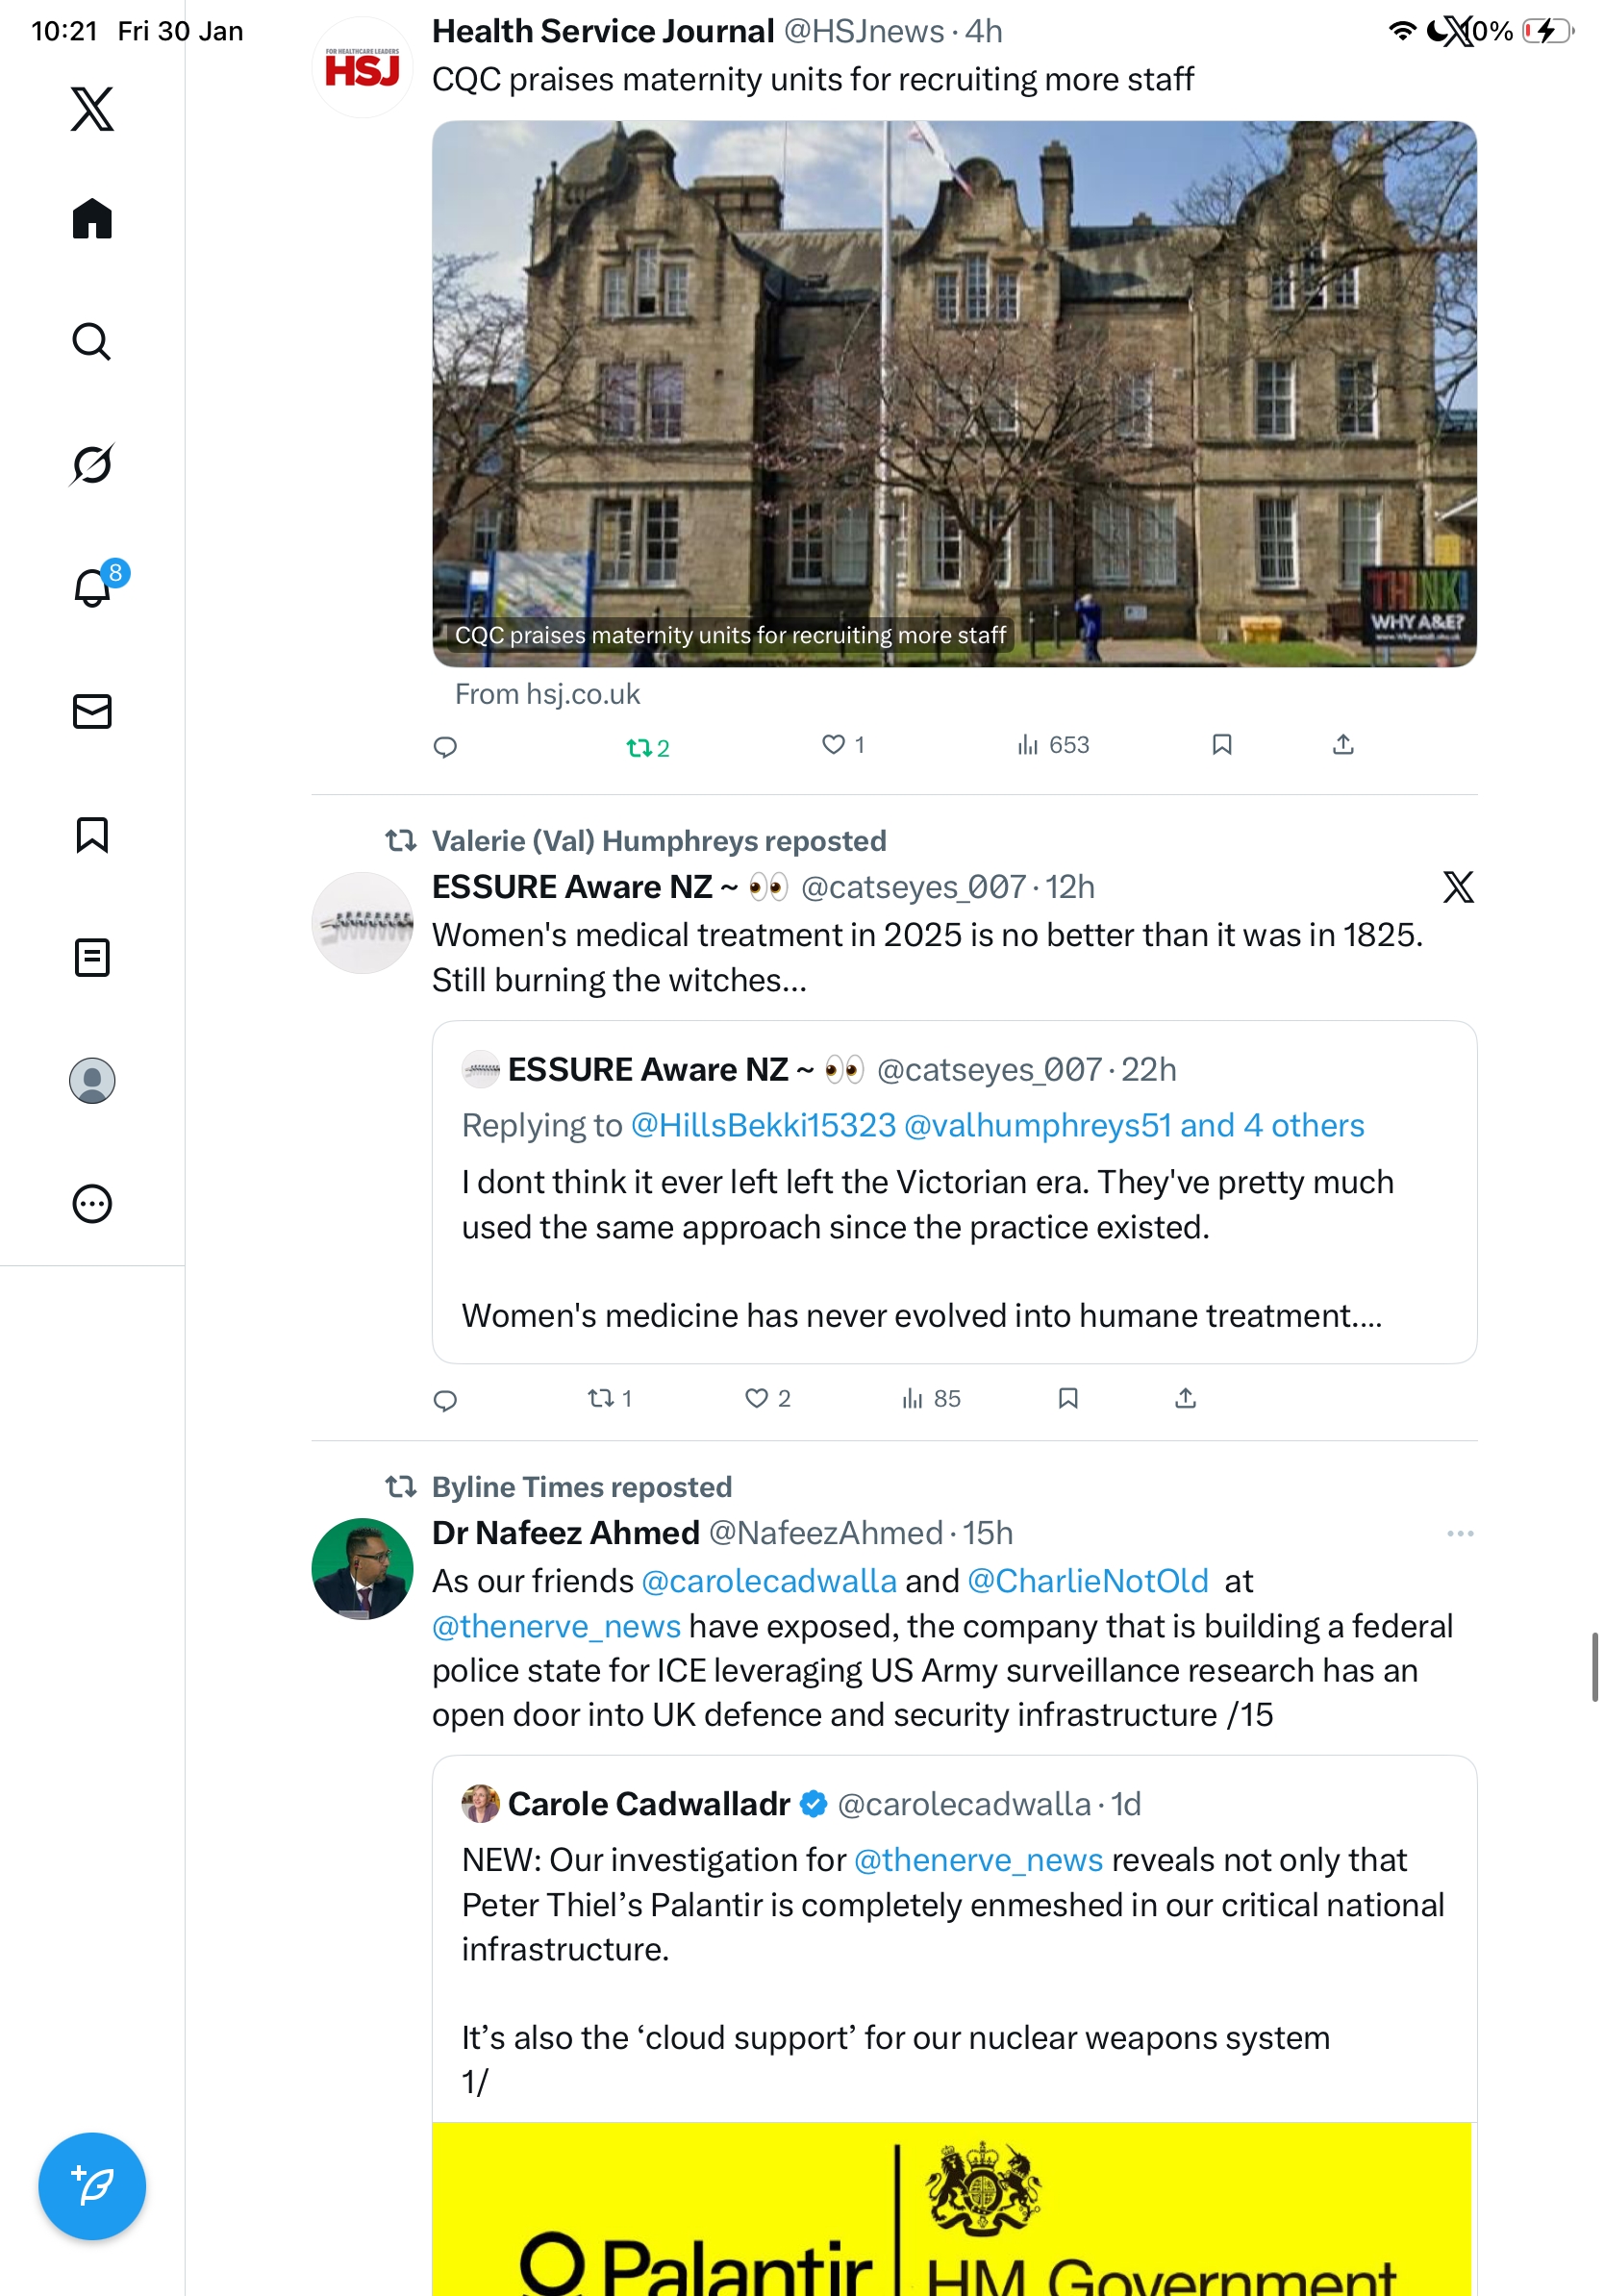The width and height of the screenshot is (1604, 2296).
Task: Open the More circle menu in sidebar
Action: pyautogui.click(x=92, y=1203)
